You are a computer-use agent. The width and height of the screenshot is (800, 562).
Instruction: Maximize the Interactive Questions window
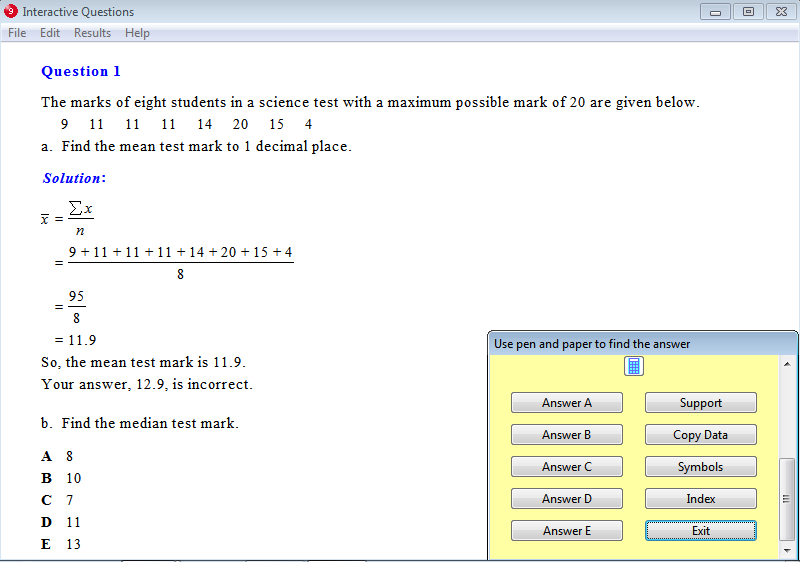click(x=747, y=12)
